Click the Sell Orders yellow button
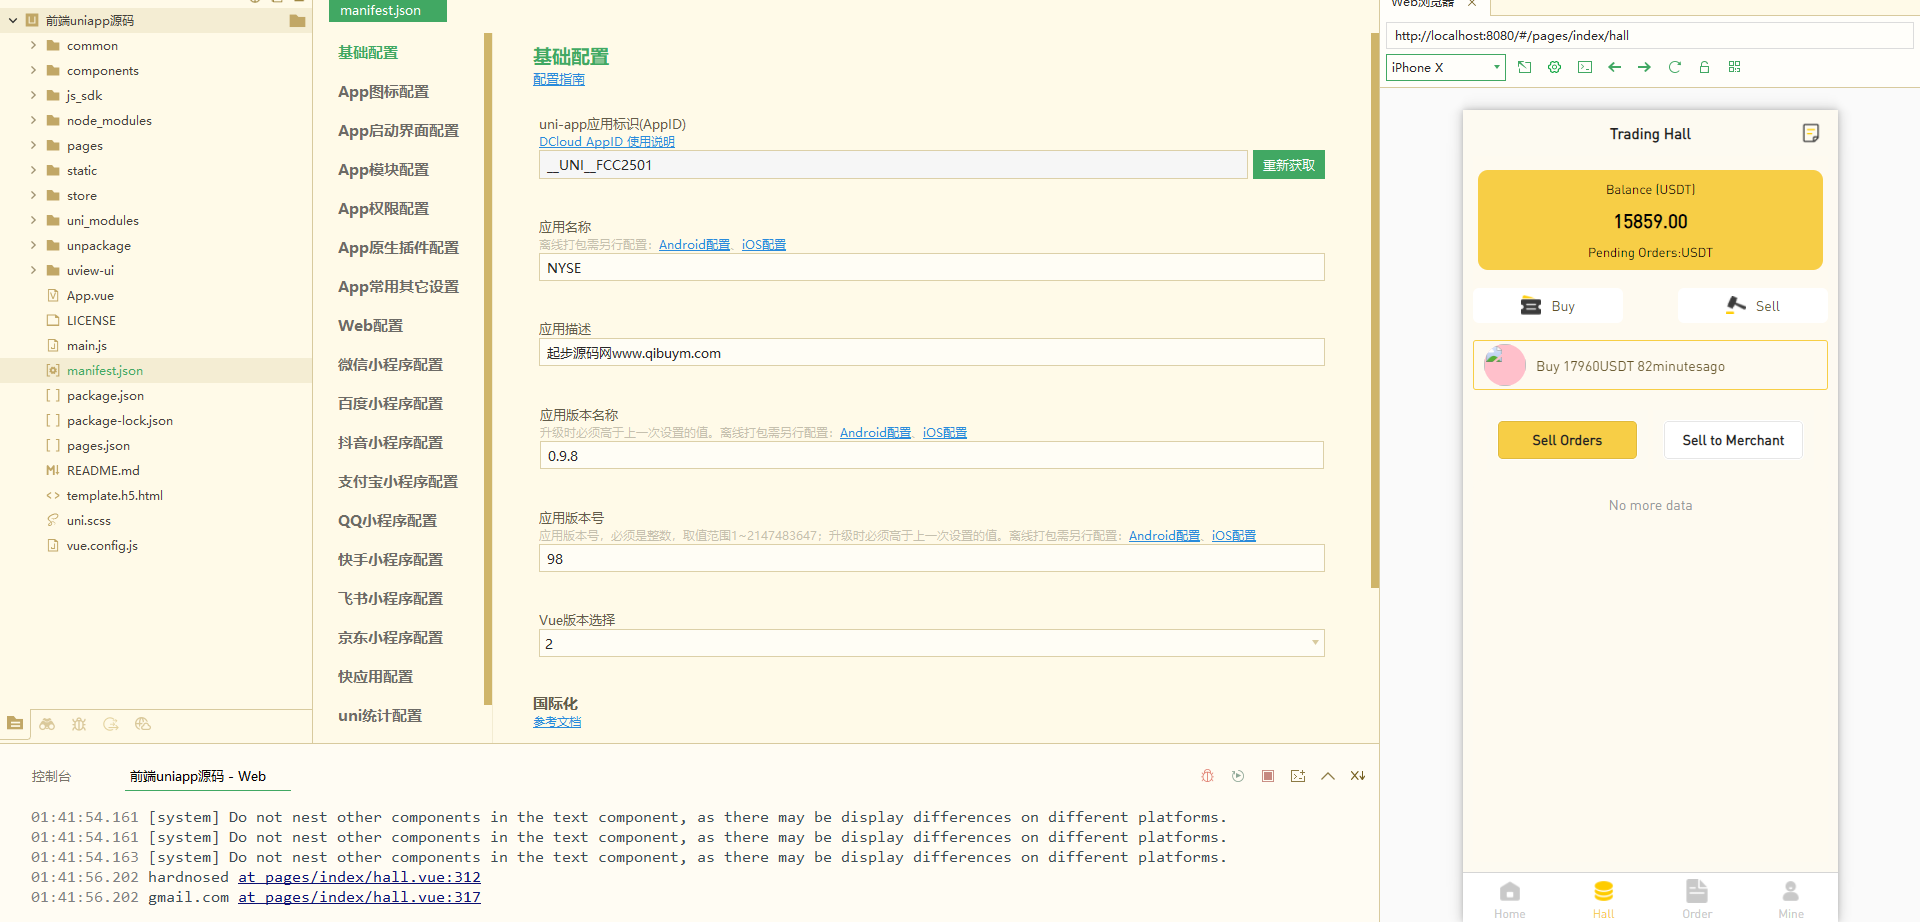This screenshot has height=922, width=1920. pyautogui.click(x=1566, y=440)
